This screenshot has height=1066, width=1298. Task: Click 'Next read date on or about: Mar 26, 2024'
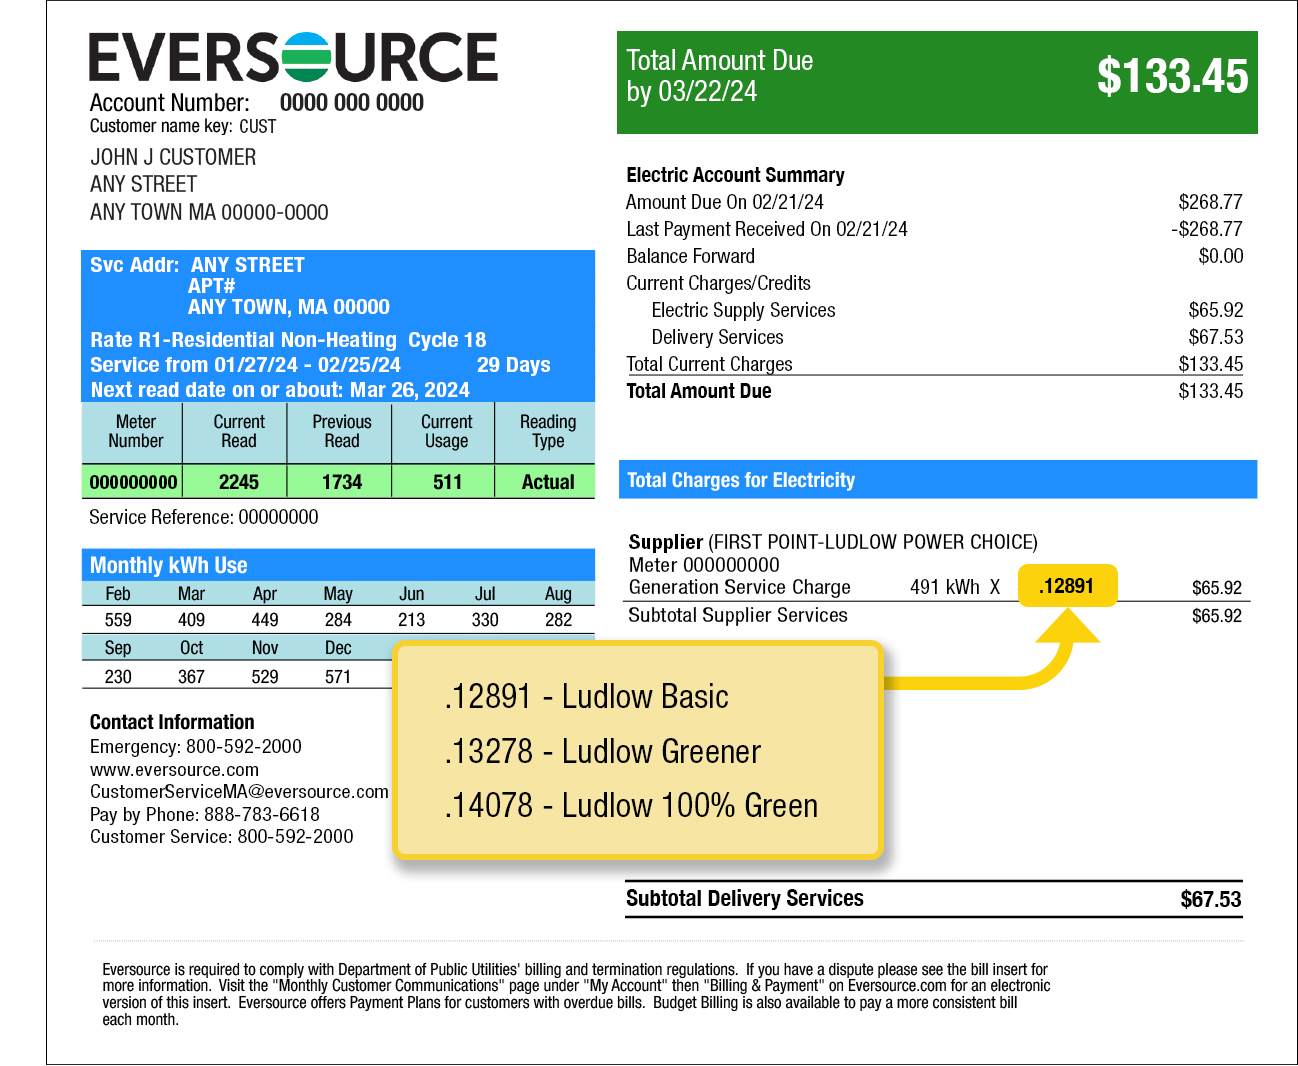(280, 390)
